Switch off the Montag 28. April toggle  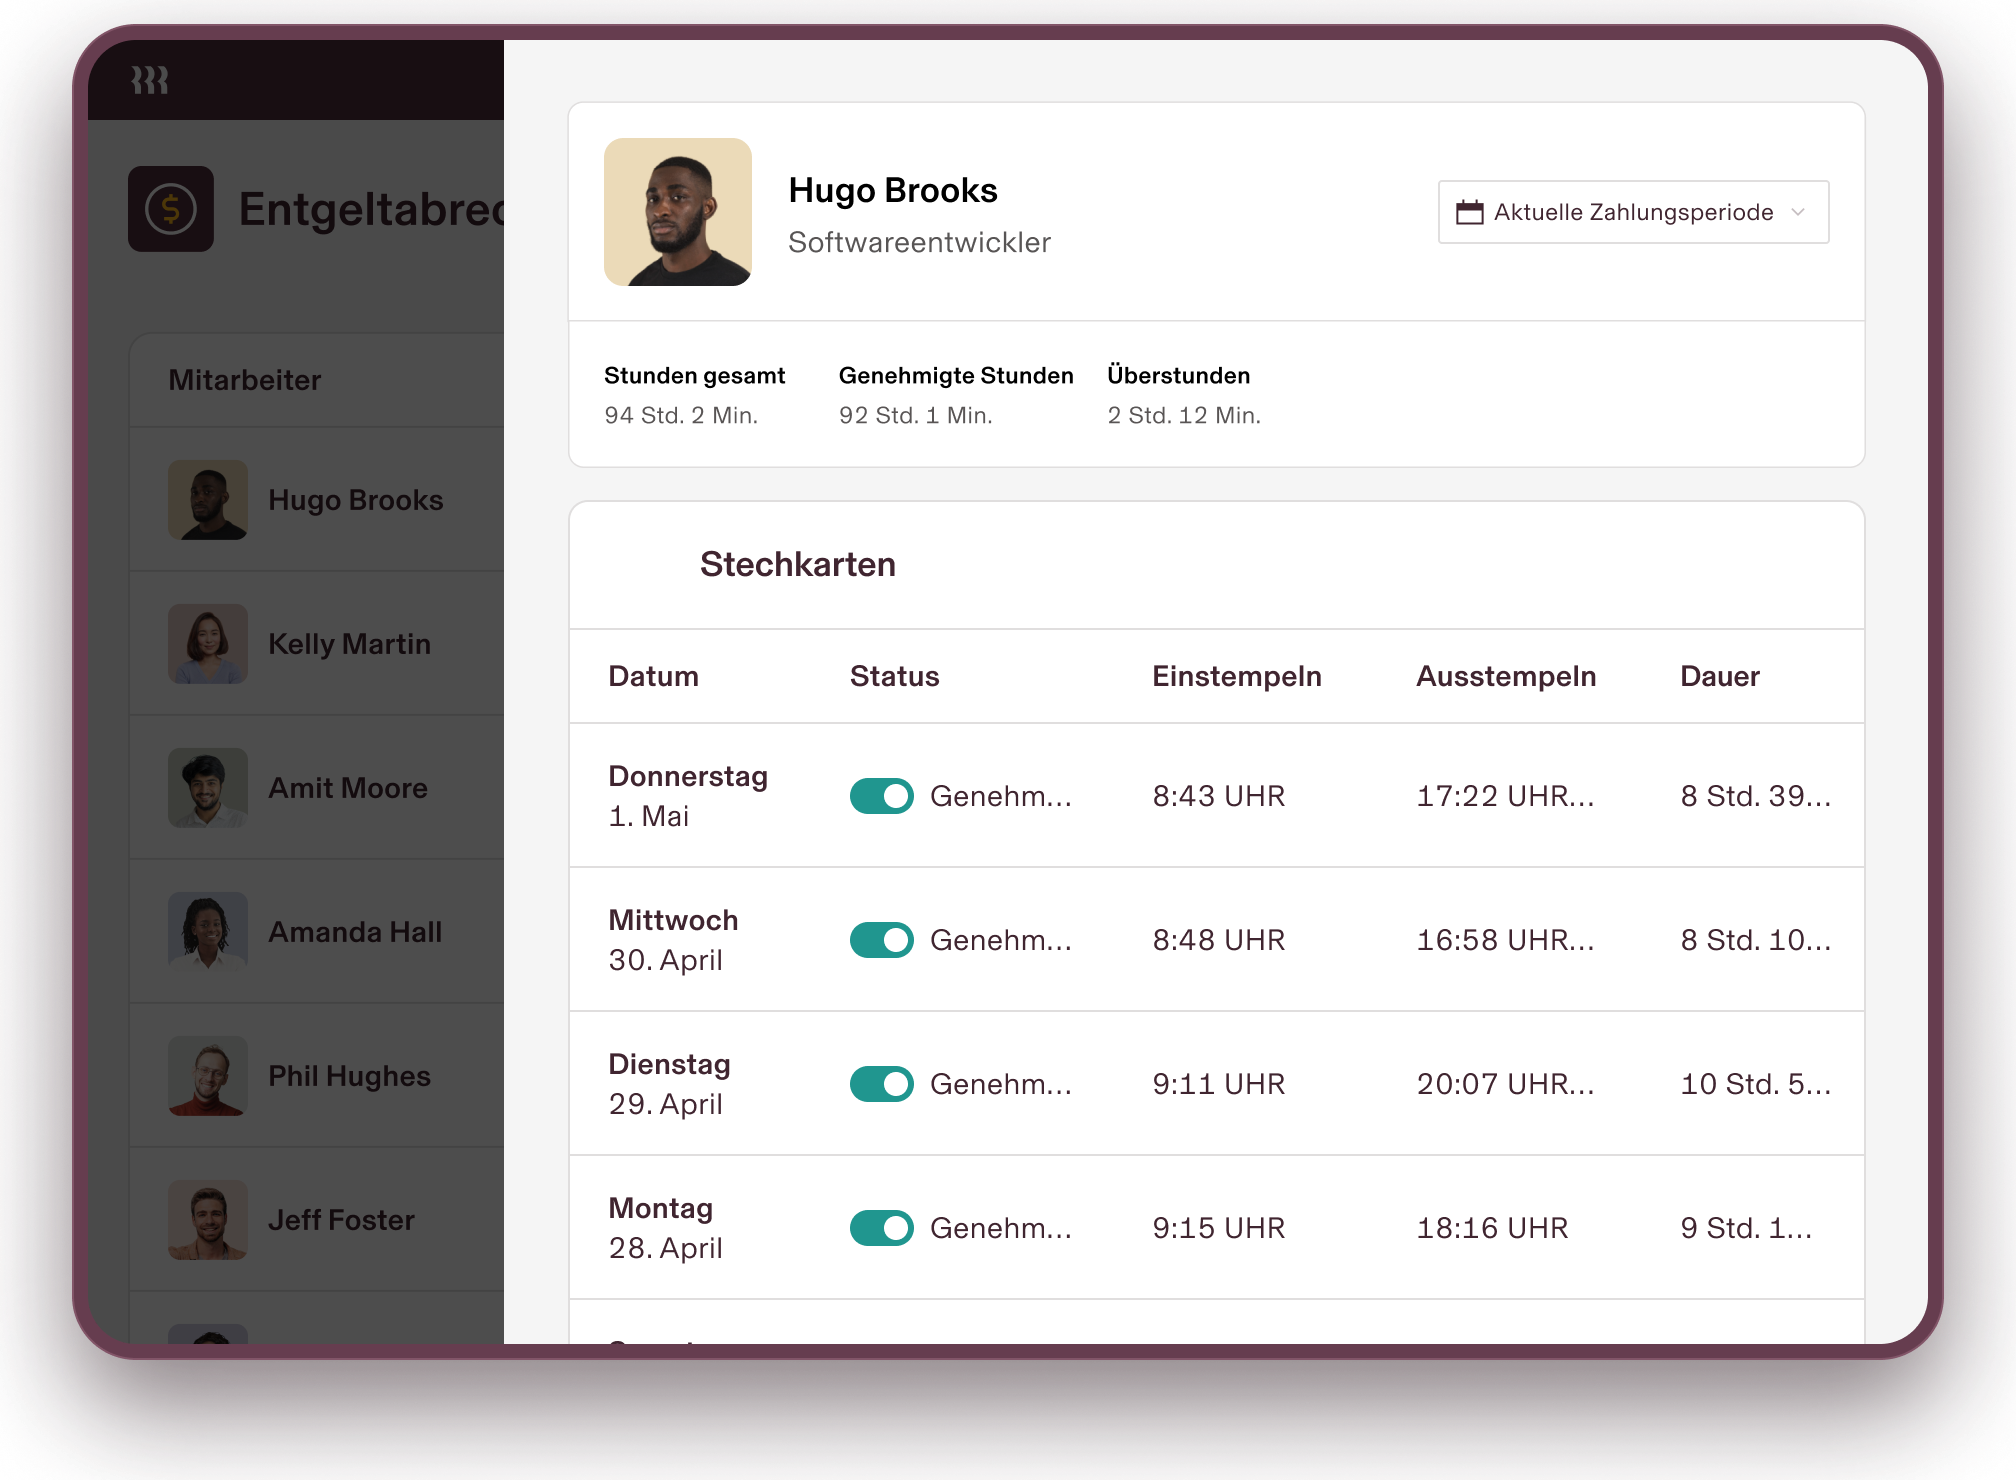pyautogui.click(x=881, y=1228)
